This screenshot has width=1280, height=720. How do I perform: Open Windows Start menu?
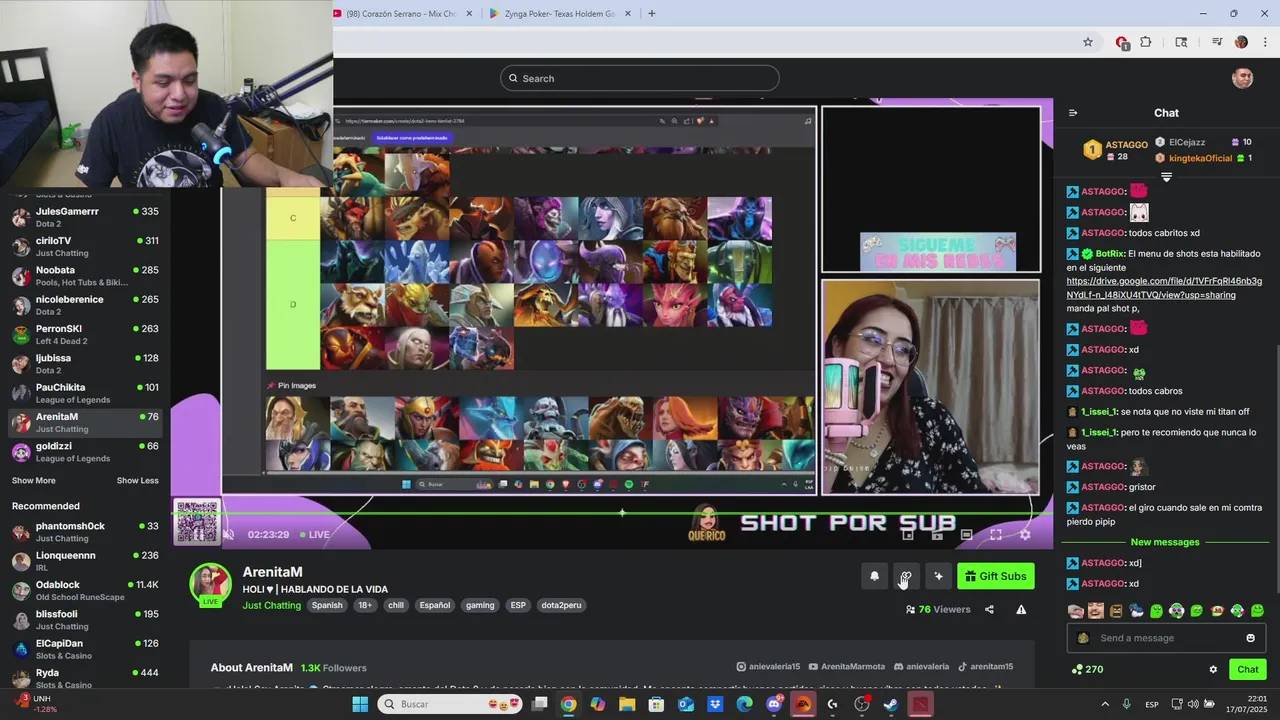coord(360,704)
